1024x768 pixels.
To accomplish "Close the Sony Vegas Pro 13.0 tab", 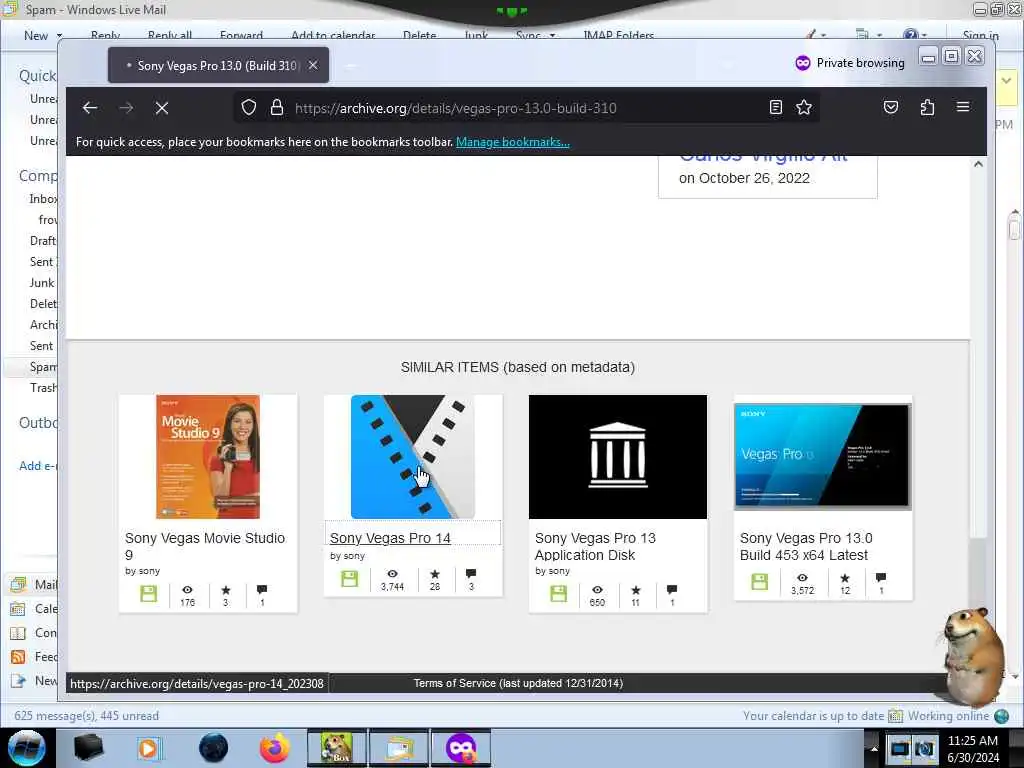I will pyautogui.click(x=313, y=65).
